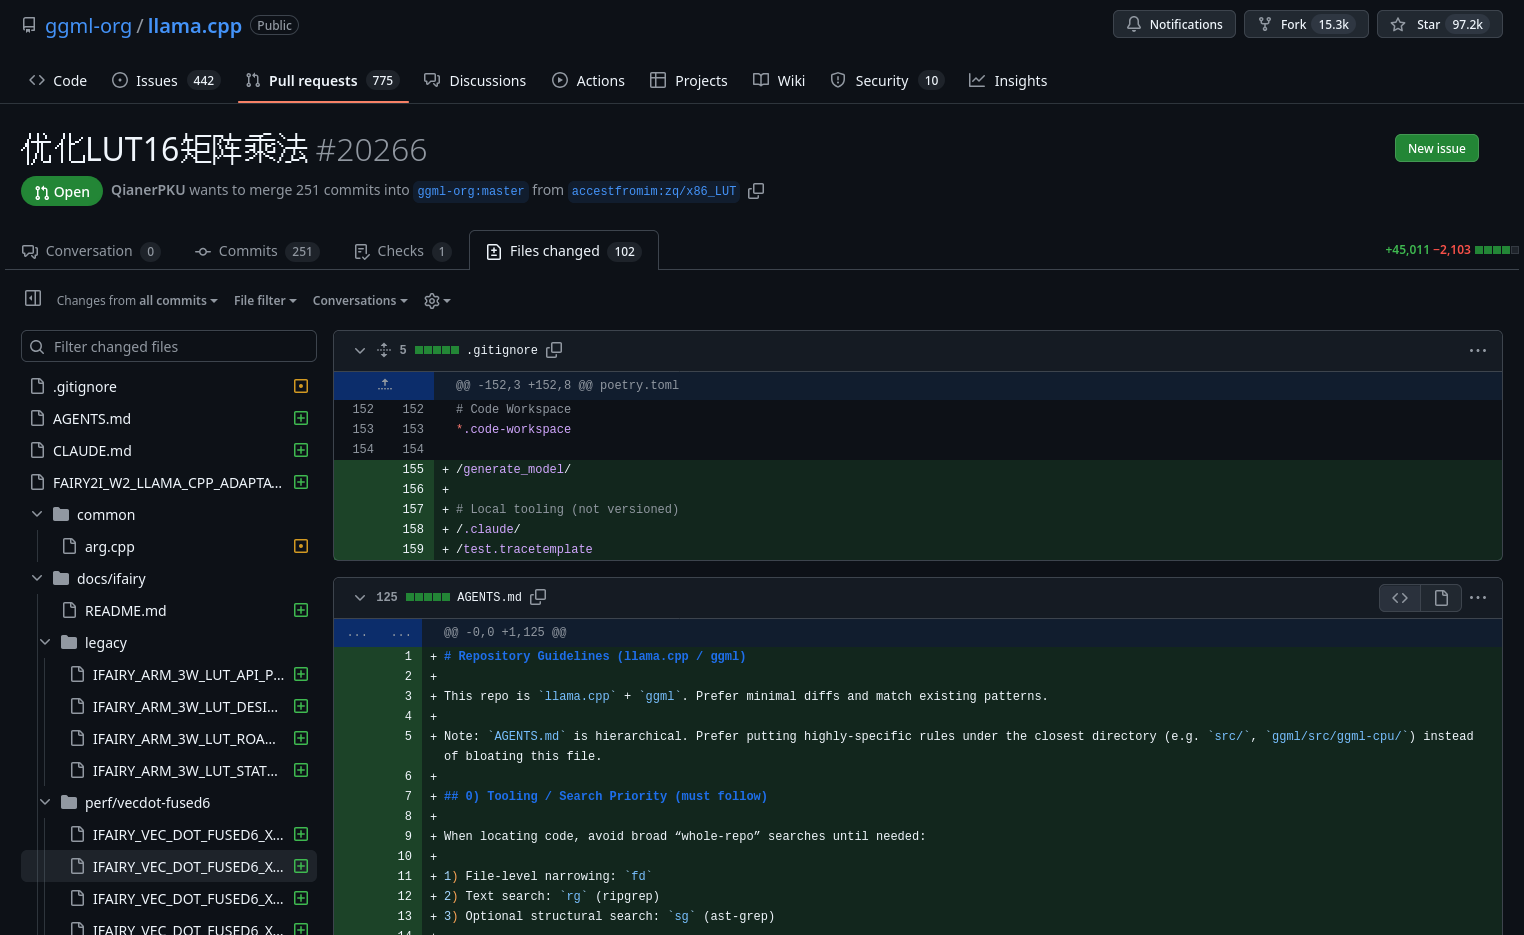Screen dimensions: 1524x935
Task: Toggle the file tree sidebar icon
Action: pyautogui.click(x=33, y=298)
